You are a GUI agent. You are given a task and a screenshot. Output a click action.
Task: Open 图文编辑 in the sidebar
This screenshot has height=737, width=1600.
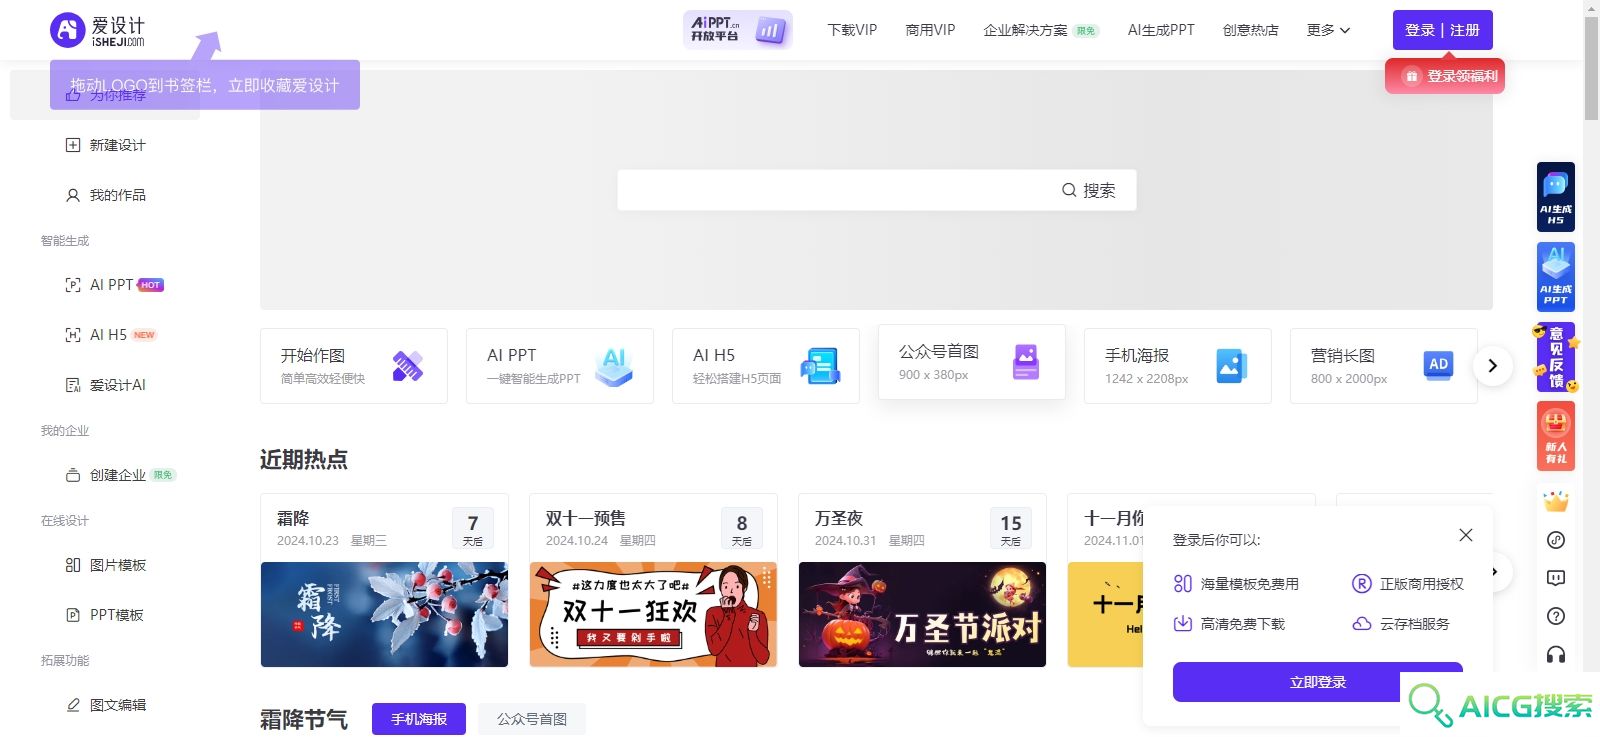click(105, 705)
